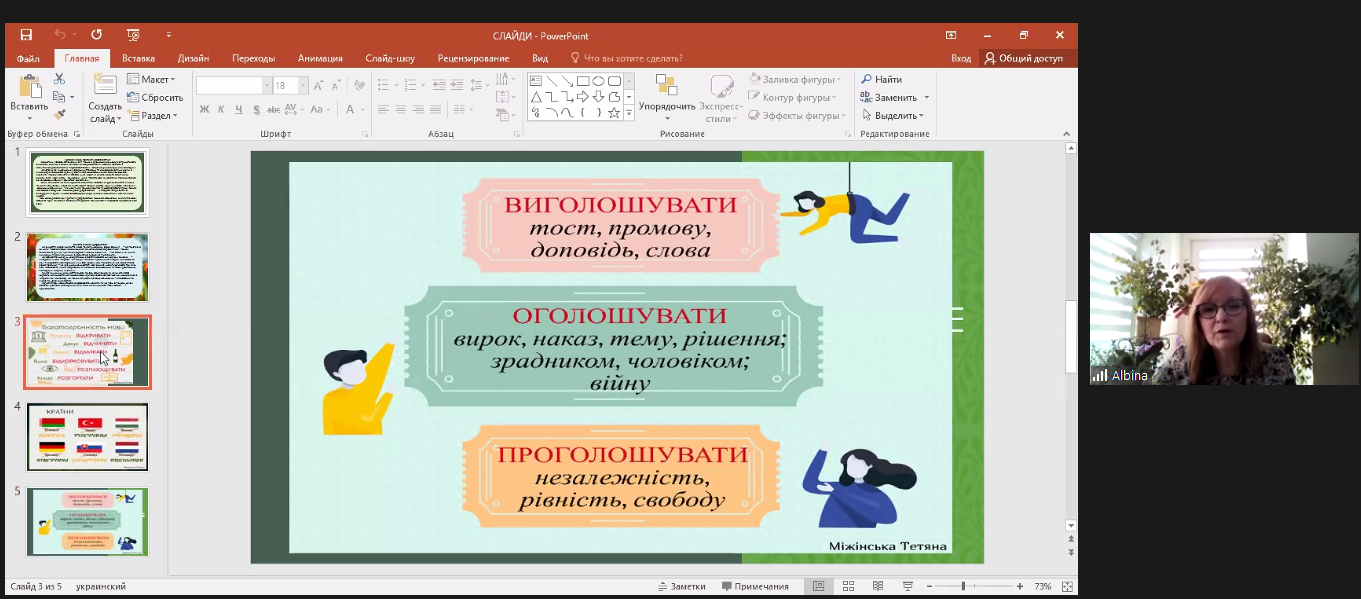Click the text shadow (S) icon
The width and height of the screenshot is (1361, 599).
[x=257, y=110]
